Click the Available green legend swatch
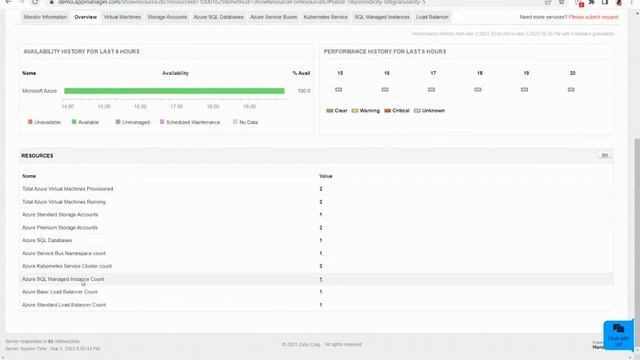Screen dimensions: 640x360 click(x=74, y=122)
